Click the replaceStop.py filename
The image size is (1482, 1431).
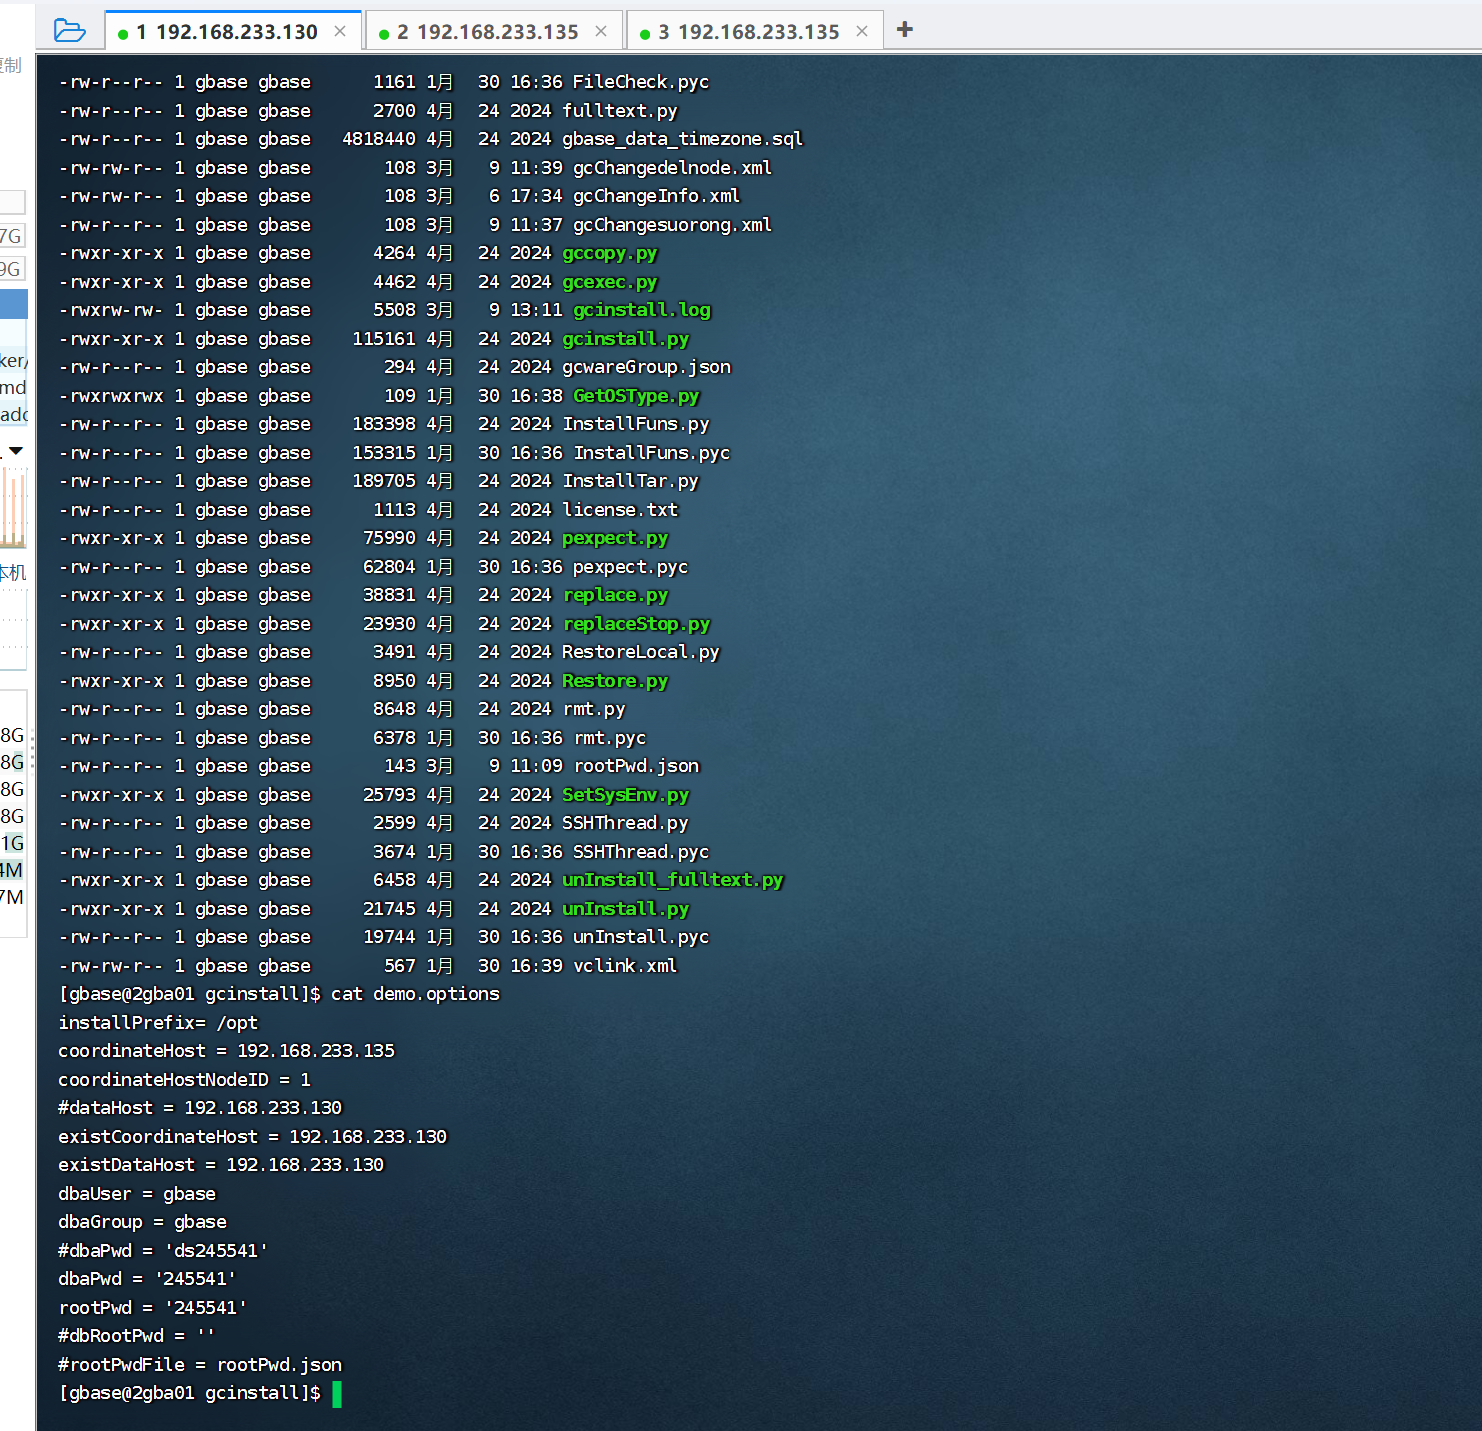coord(636,624)
